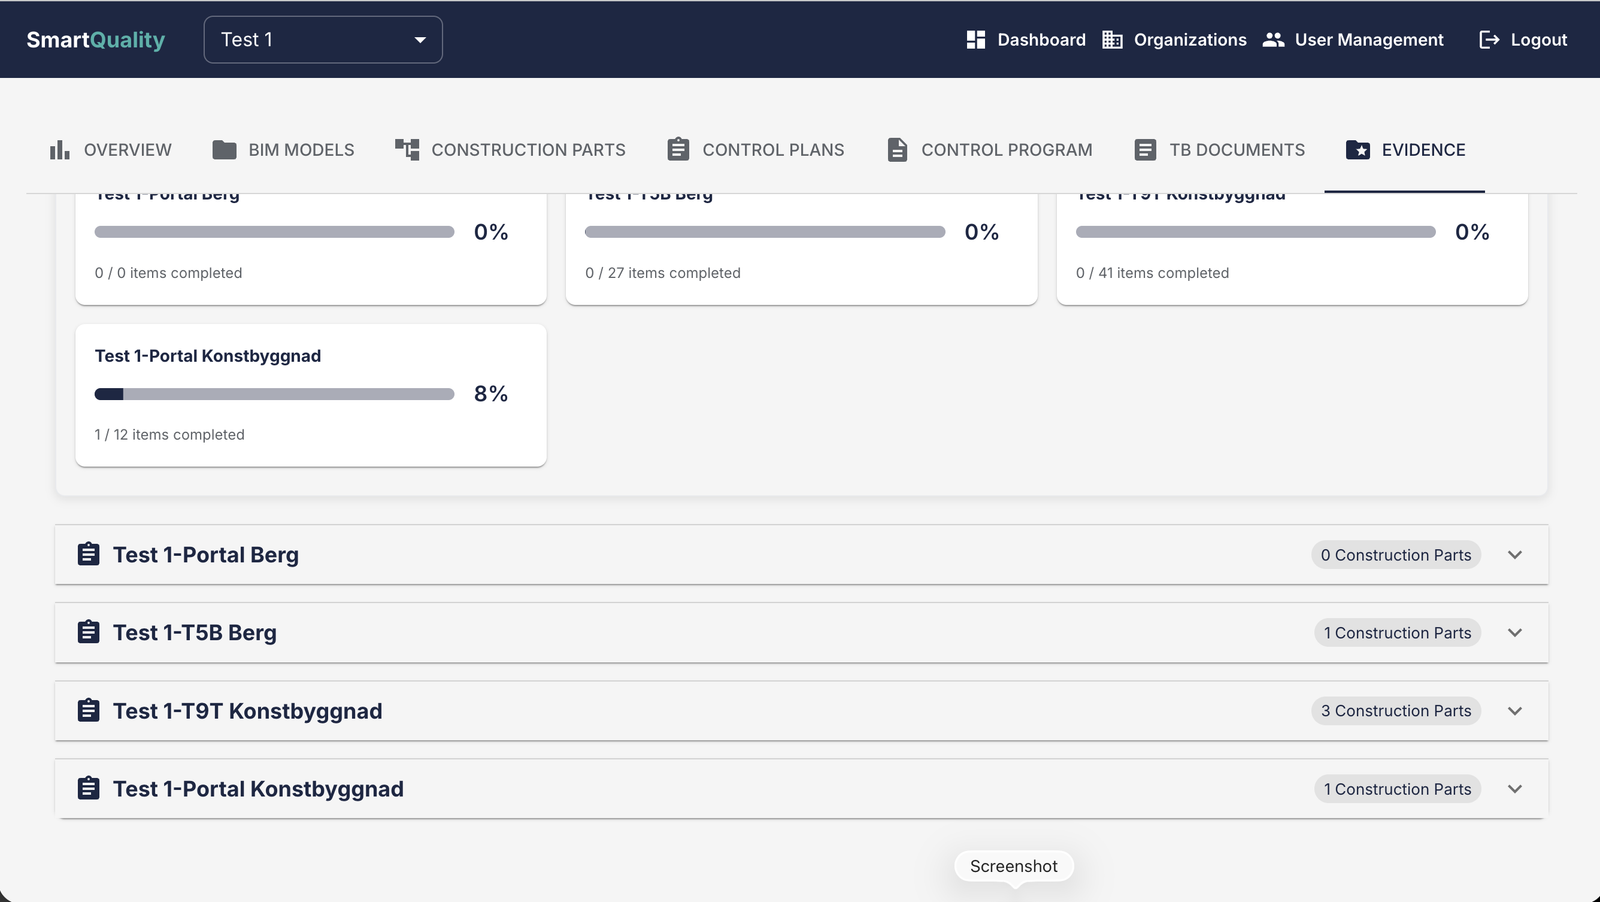The image size is (1600, 902).
Task: Click the BIM Models folder icon
Action: (x=225, y=150)
